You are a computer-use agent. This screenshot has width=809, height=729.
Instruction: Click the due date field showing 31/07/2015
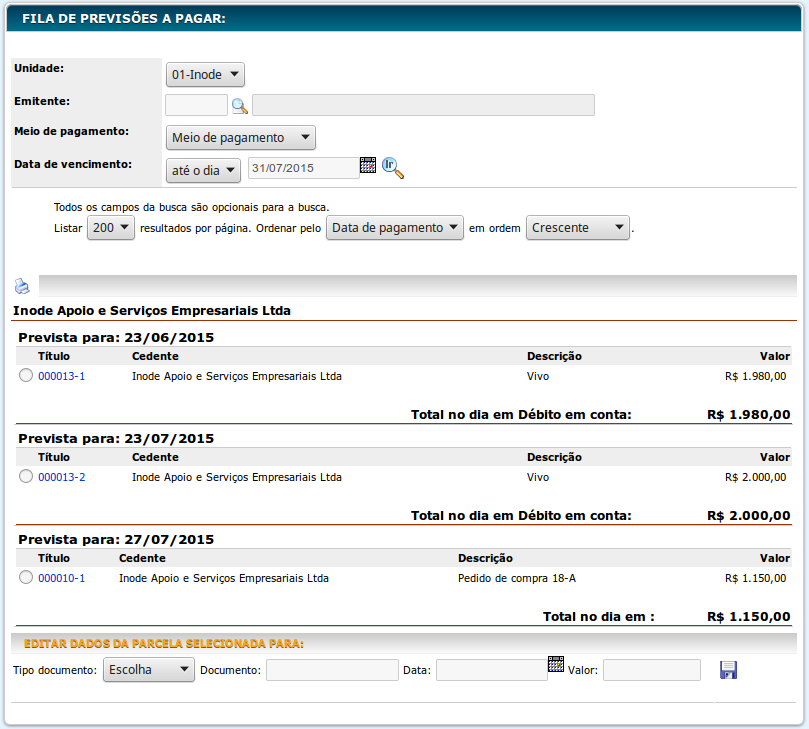click(302, 168)
